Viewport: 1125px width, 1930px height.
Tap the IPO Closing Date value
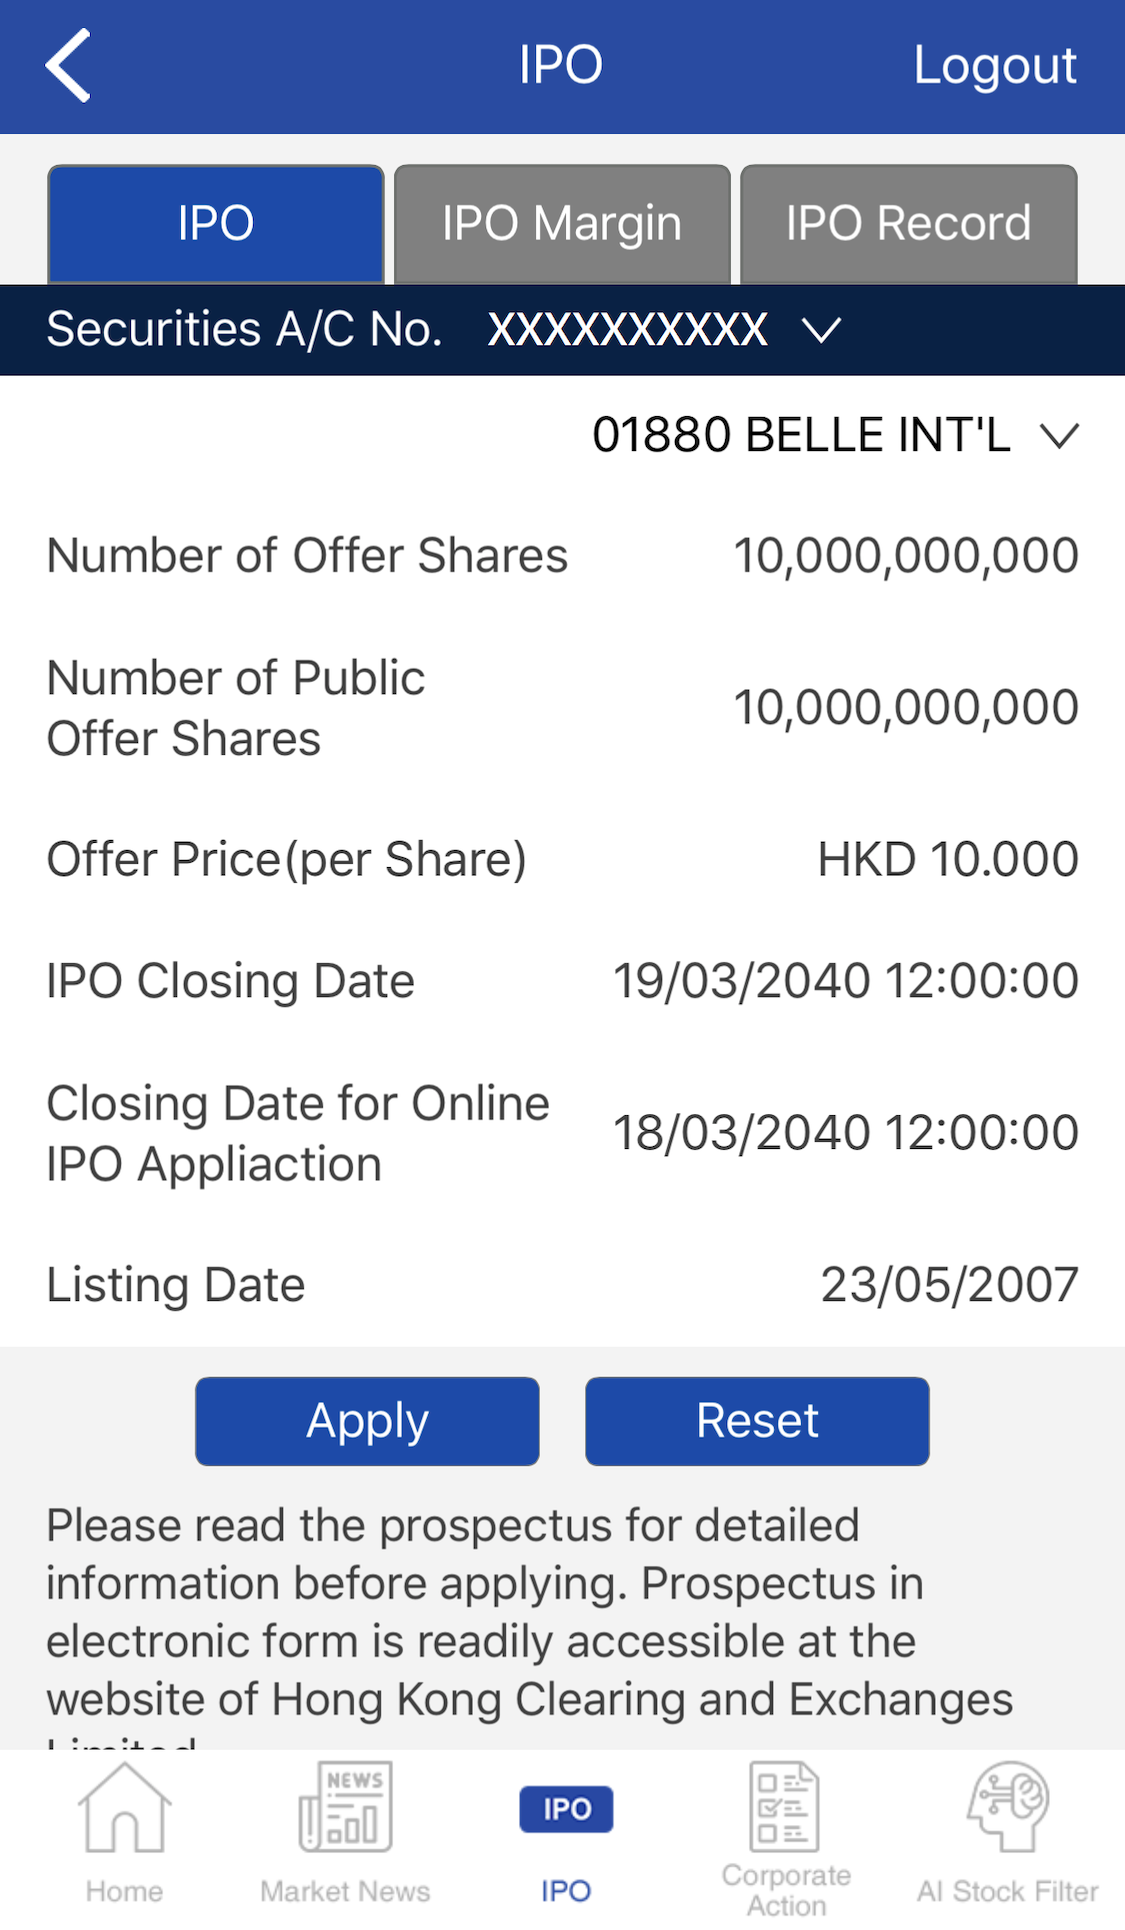(846, 981)
